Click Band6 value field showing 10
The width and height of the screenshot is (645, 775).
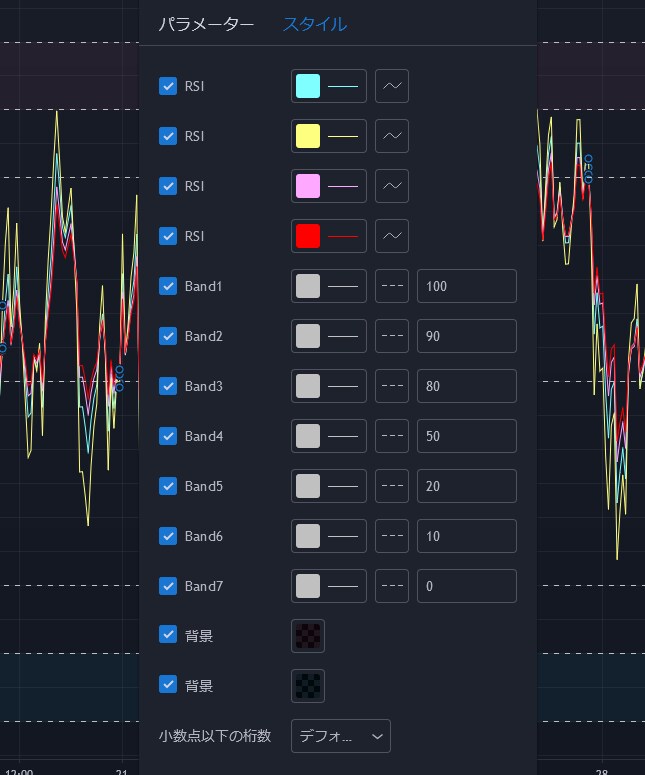pyautogui.click(x=467, y=536)
